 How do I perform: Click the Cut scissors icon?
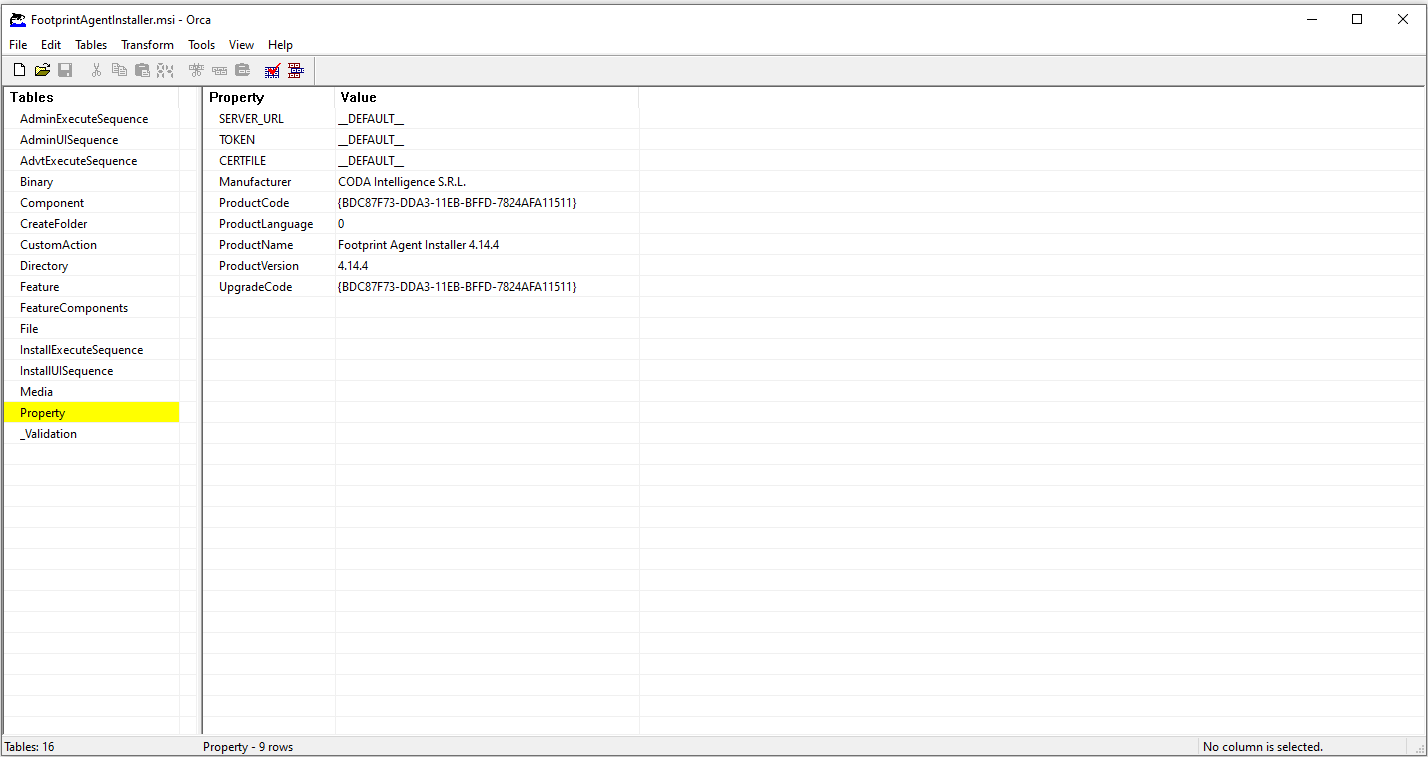click(x=97, y=70)
